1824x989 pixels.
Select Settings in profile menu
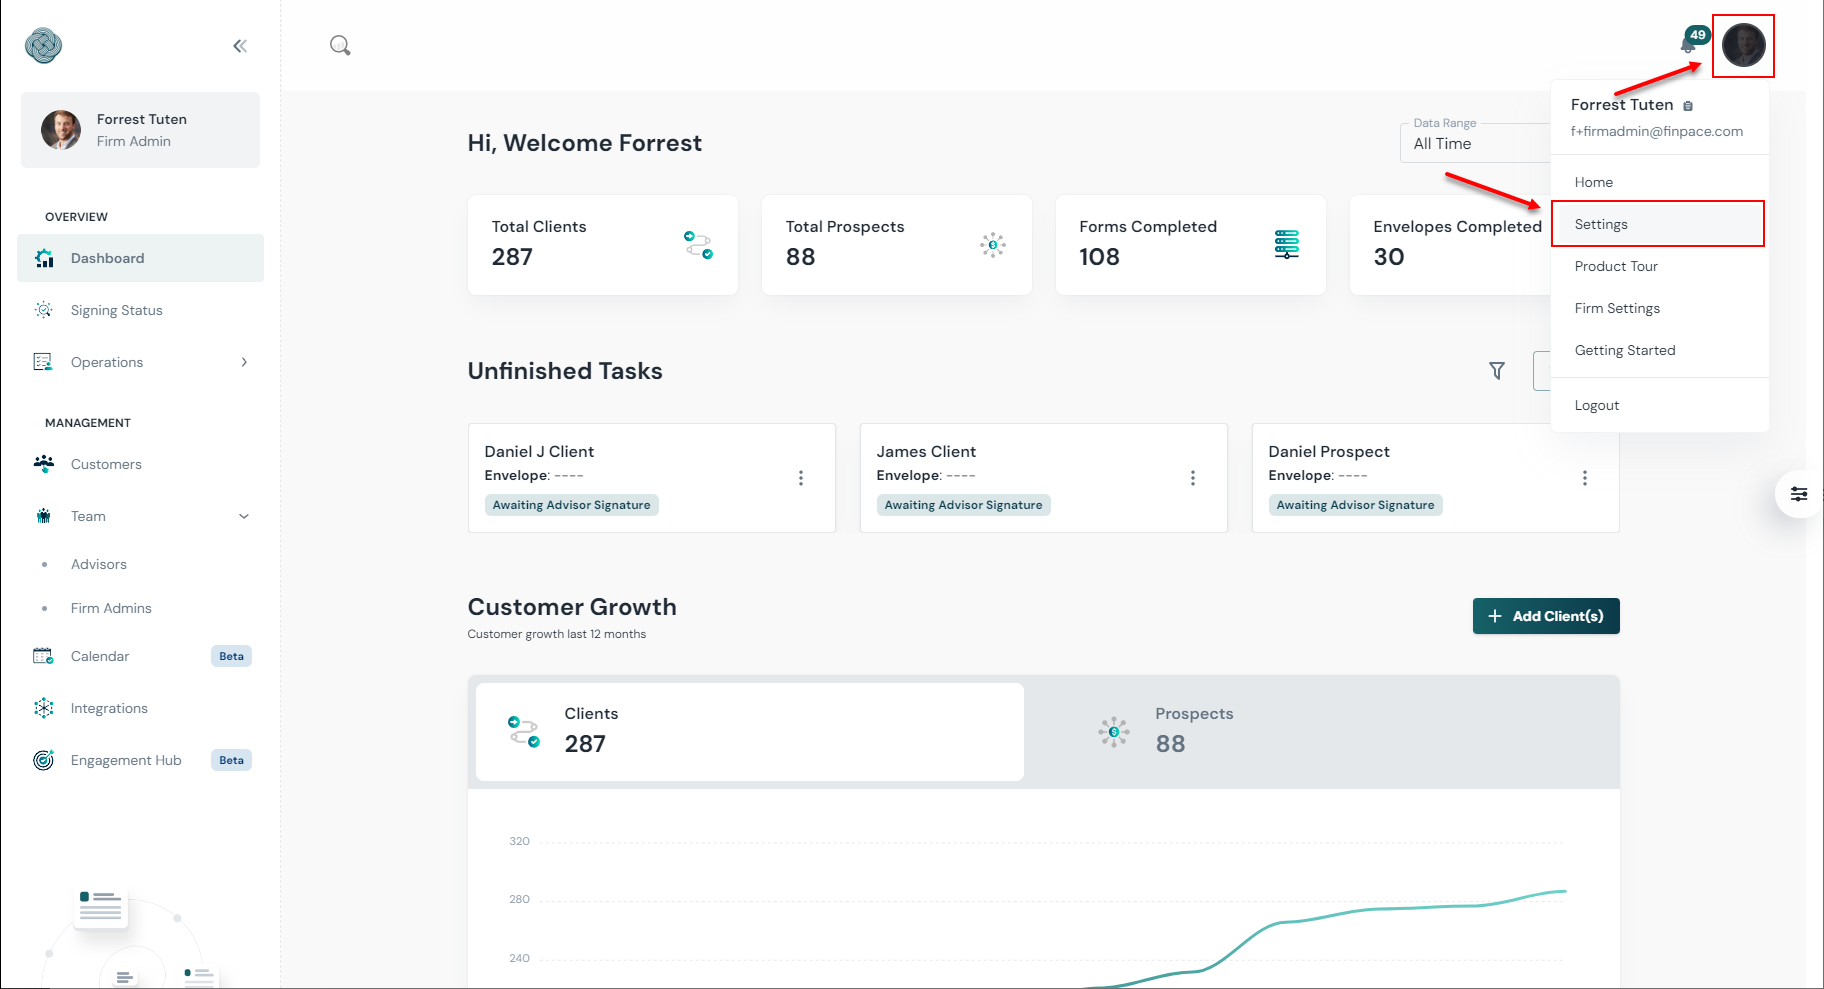point(1660,224)
